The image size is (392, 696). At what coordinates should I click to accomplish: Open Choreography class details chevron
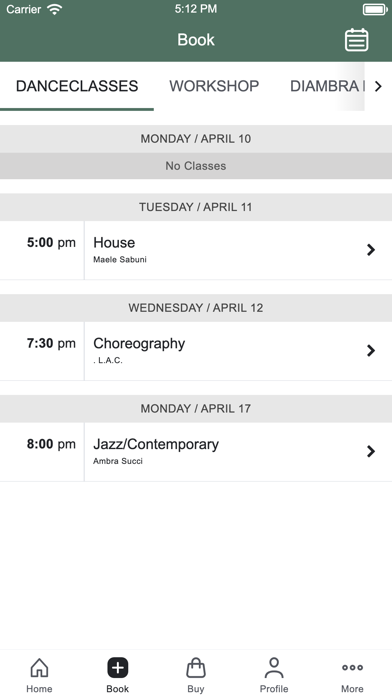click(x=371, y=351)
